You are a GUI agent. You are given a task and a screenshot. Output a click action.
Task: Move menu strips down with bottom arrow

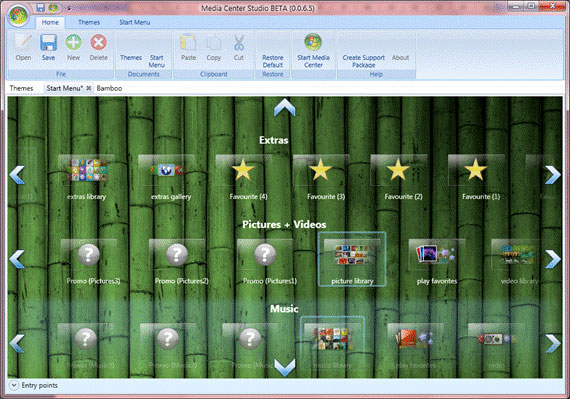[x=284, y=367]
